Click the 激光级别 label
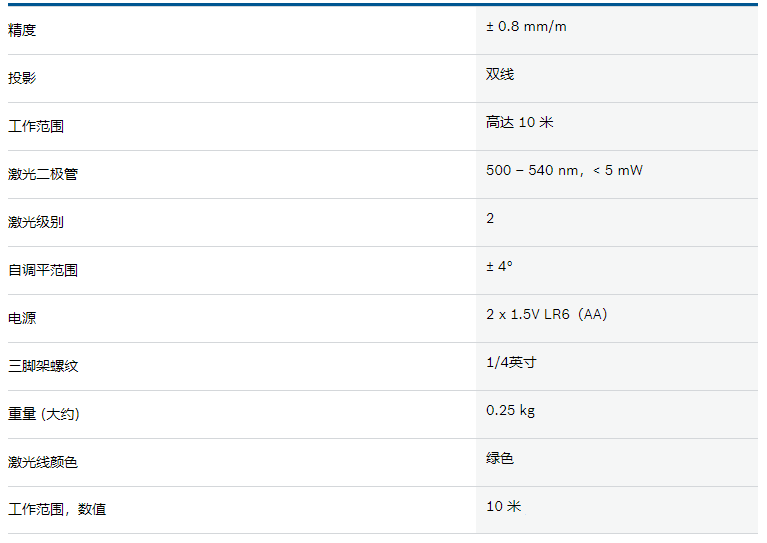Viewport: 767px width, 543px height. tap(36, 222)
